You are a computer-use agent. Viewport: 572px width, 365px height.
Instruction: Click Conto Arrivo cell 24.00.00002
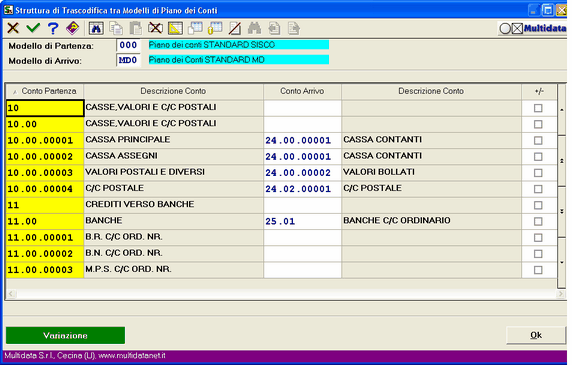pyautogui.click(x=302, y=173)
